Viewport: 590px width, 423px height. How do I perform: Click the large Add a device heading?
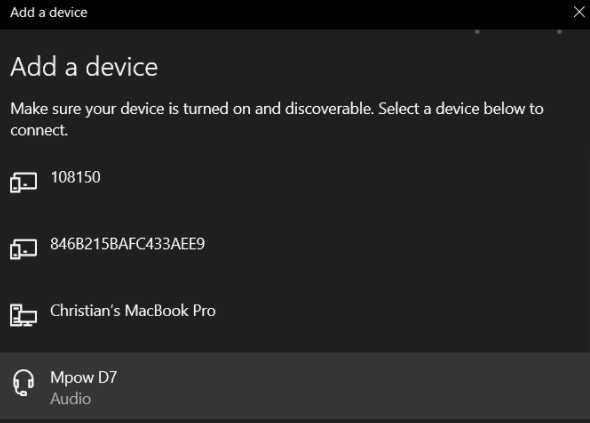(84, 67)
